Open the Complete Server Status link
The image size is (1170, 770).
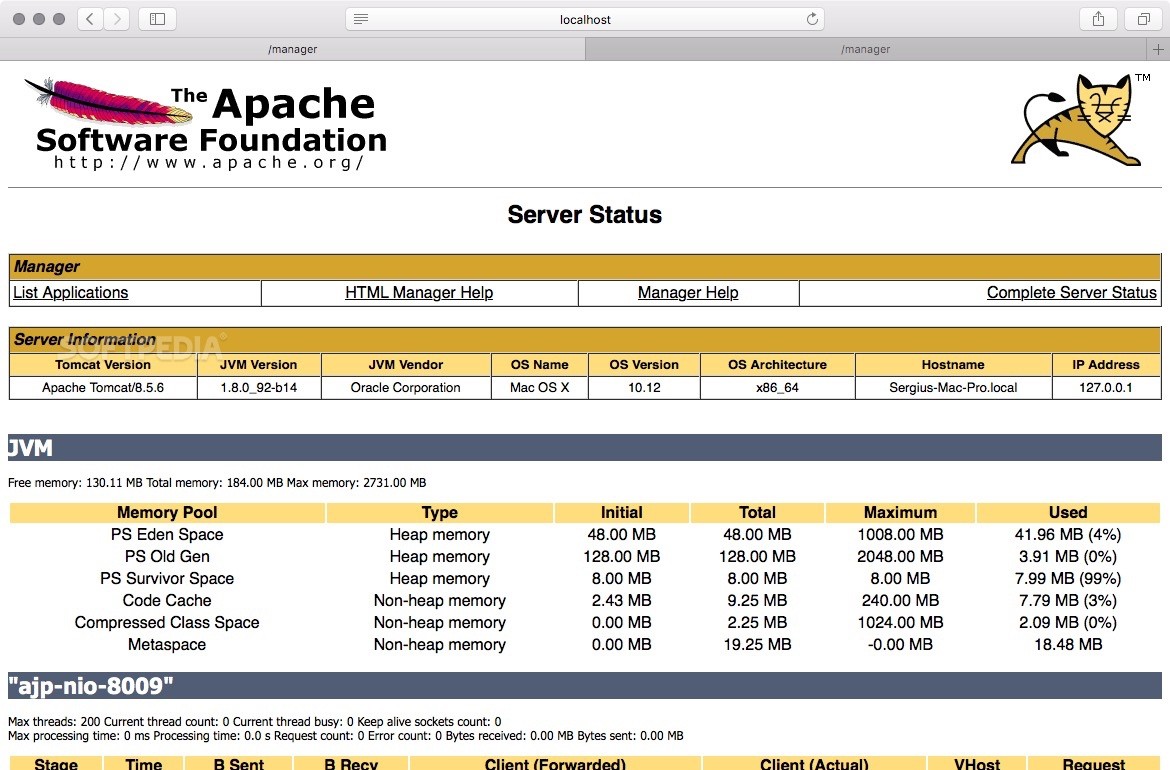1072,292
